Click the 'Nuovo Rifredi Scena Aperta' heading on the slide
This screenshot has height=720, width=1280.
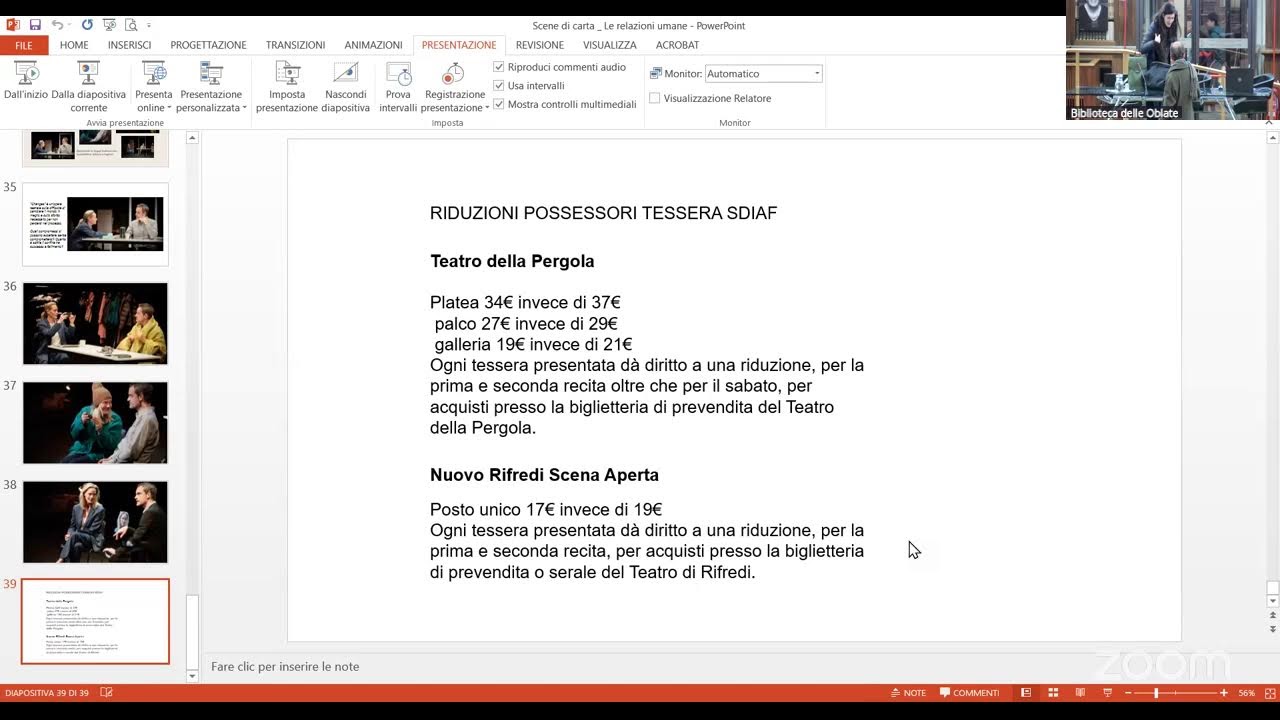(x=544, y=475)
